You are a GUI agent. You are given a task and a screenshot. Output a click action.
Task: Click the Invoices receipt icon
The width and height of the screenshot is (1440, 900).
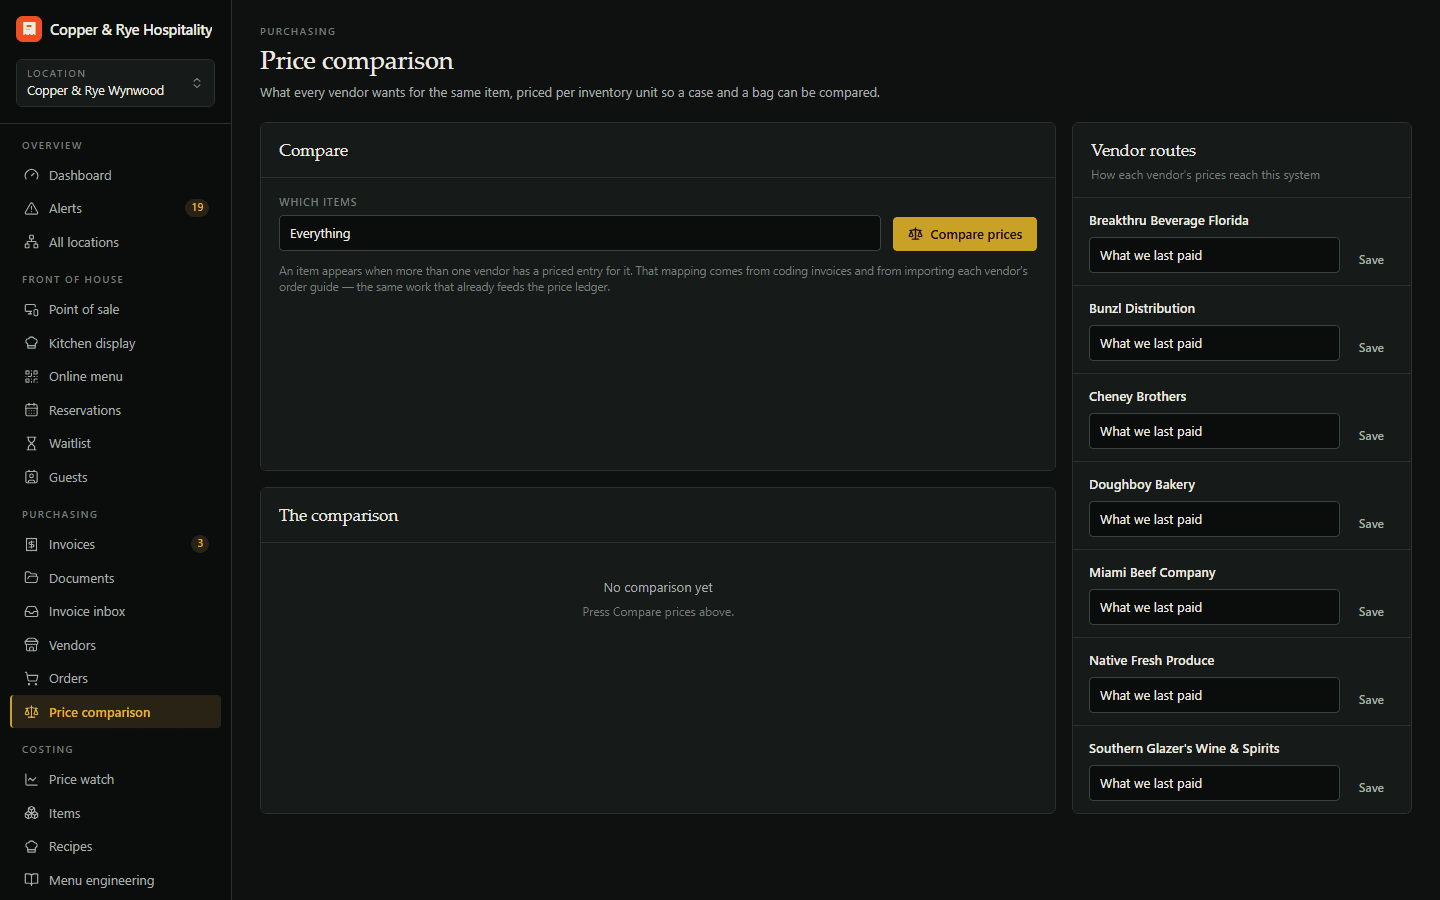tap(31, 544)
